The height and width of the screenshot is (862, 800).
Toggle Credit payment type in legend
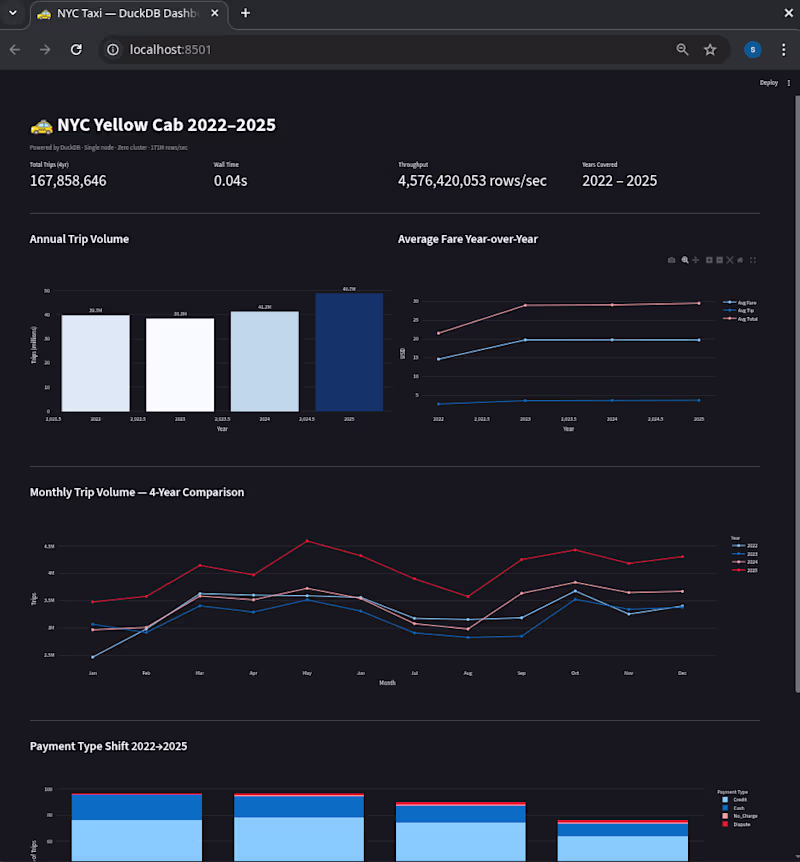(735, 800)
